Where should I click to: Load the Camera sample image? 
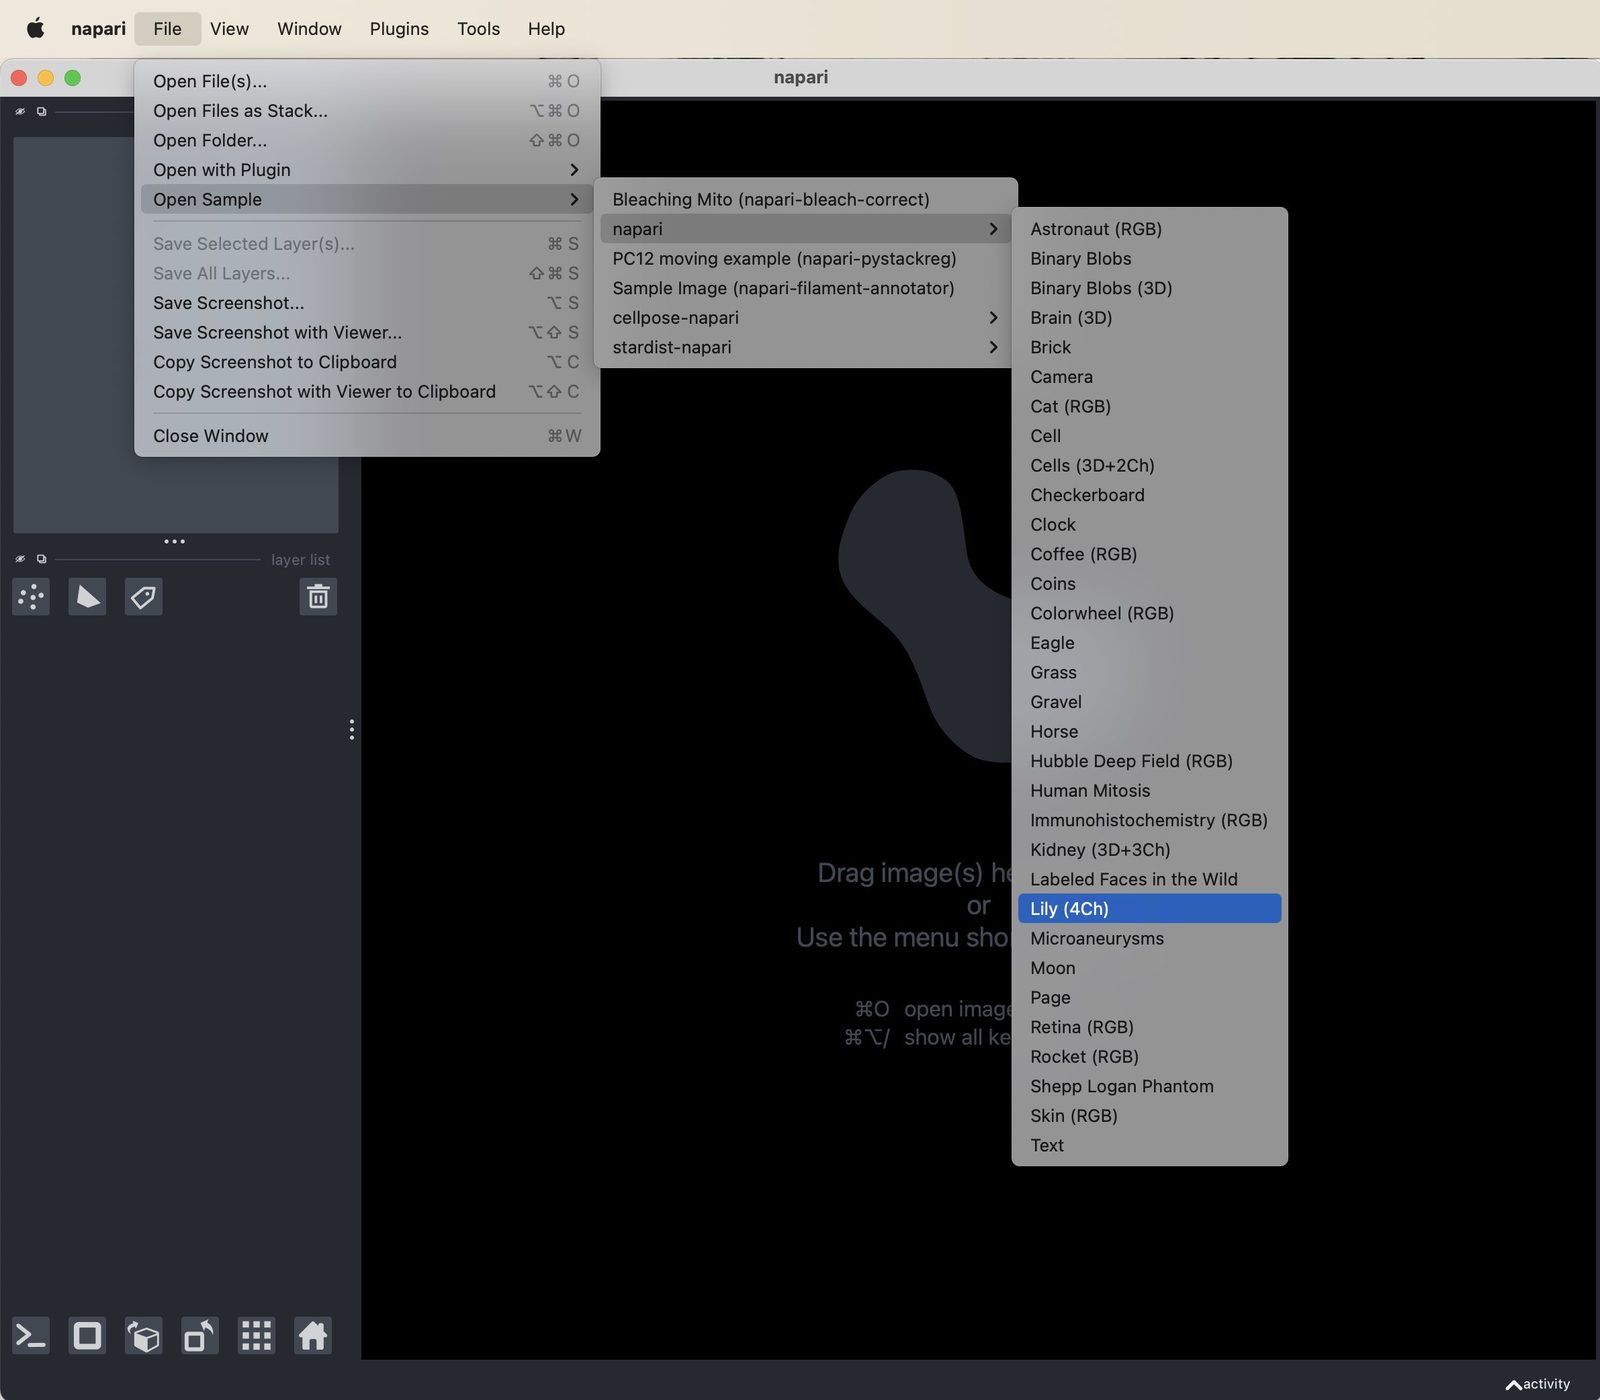tap(1149, 377)
